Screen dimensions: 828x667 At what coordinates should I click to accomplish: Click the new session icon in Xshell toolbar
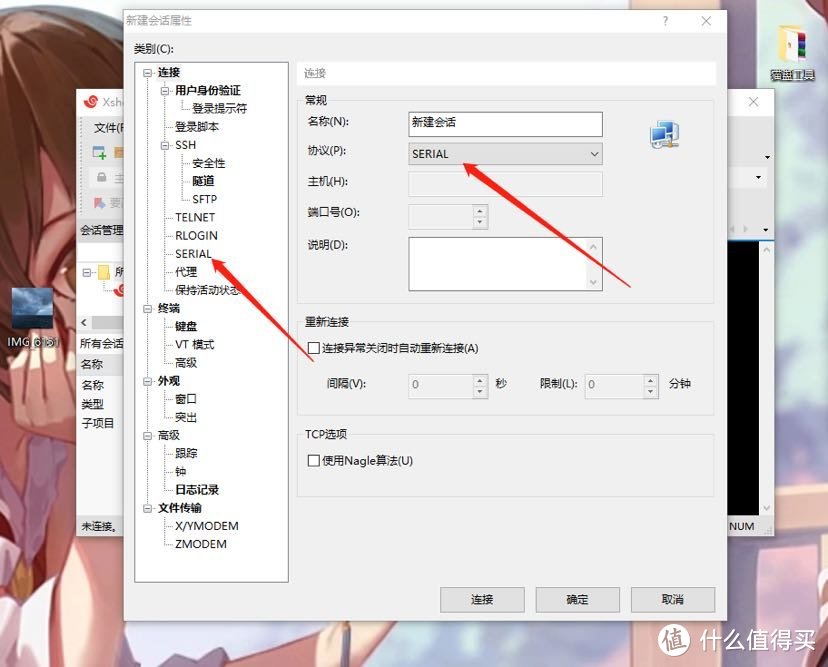click(x=99, y=153)
